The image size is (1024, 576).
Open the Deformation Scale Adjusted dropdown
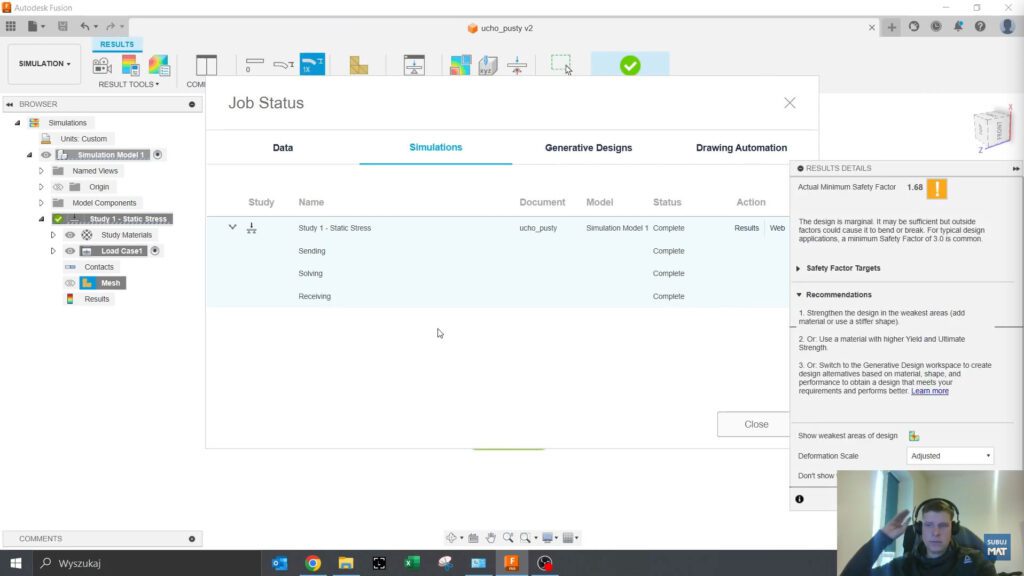[x=950, y=456]
